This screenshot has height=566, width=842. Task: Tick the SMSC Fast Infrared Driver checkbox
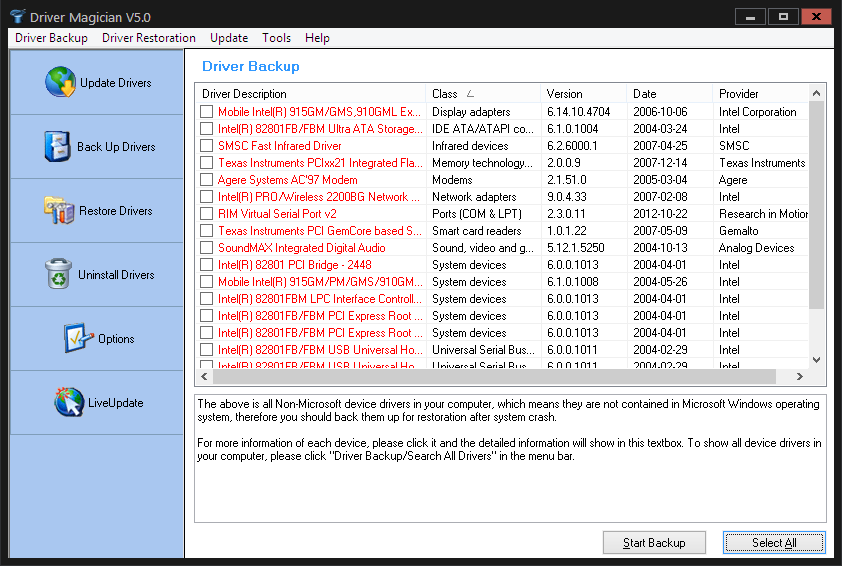point(206,146)
